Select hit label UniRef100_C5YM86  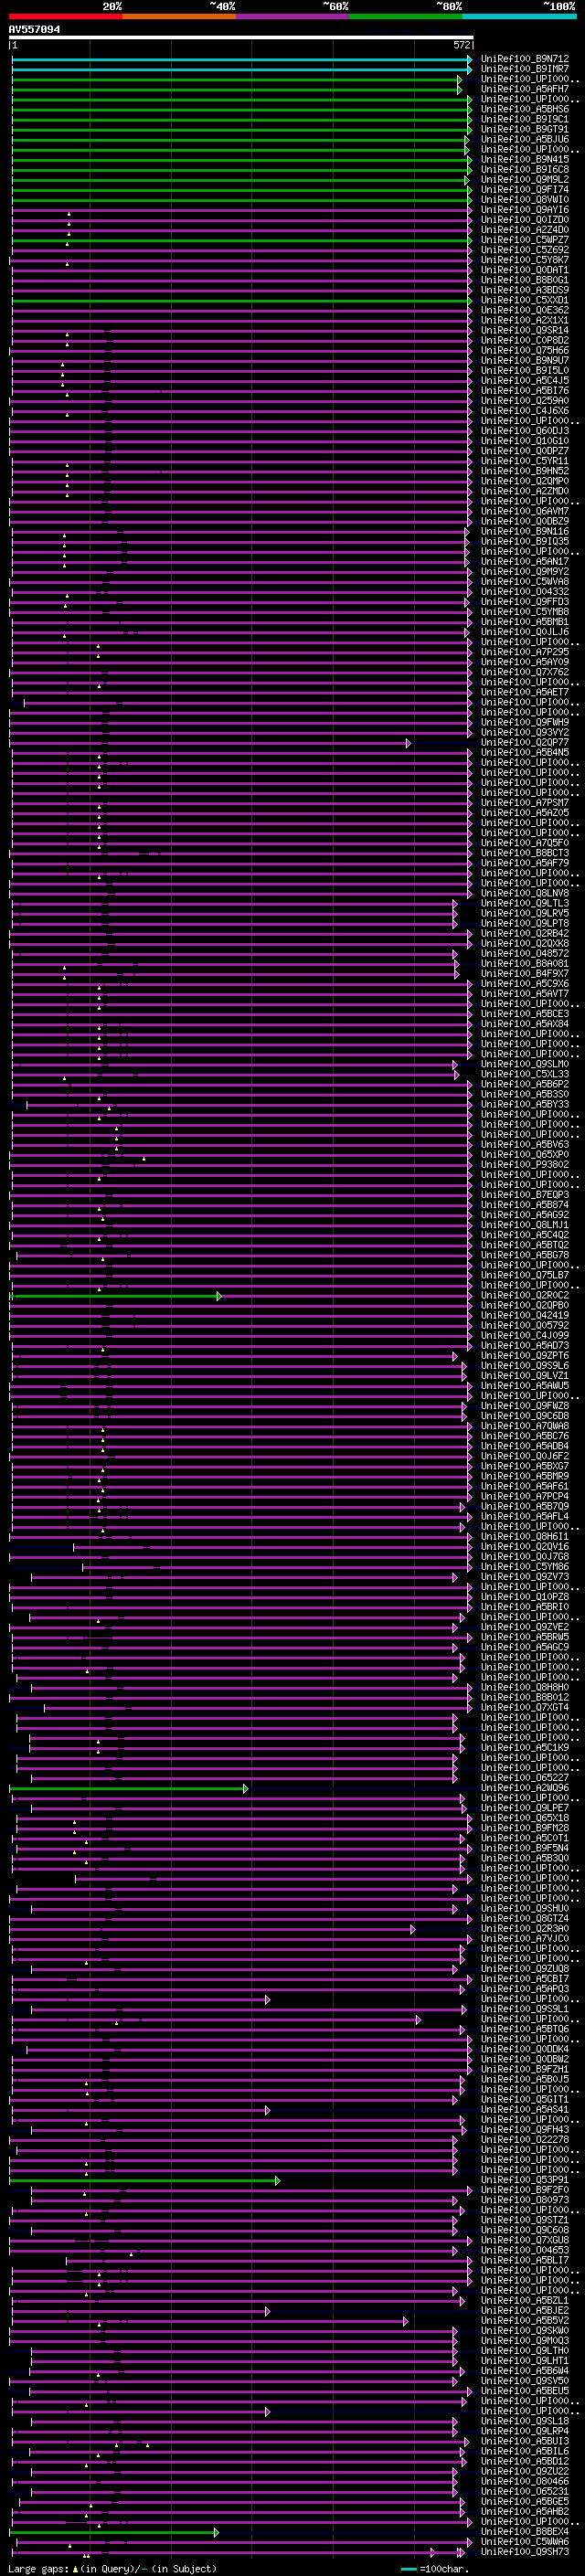[x=525, y=1566]
